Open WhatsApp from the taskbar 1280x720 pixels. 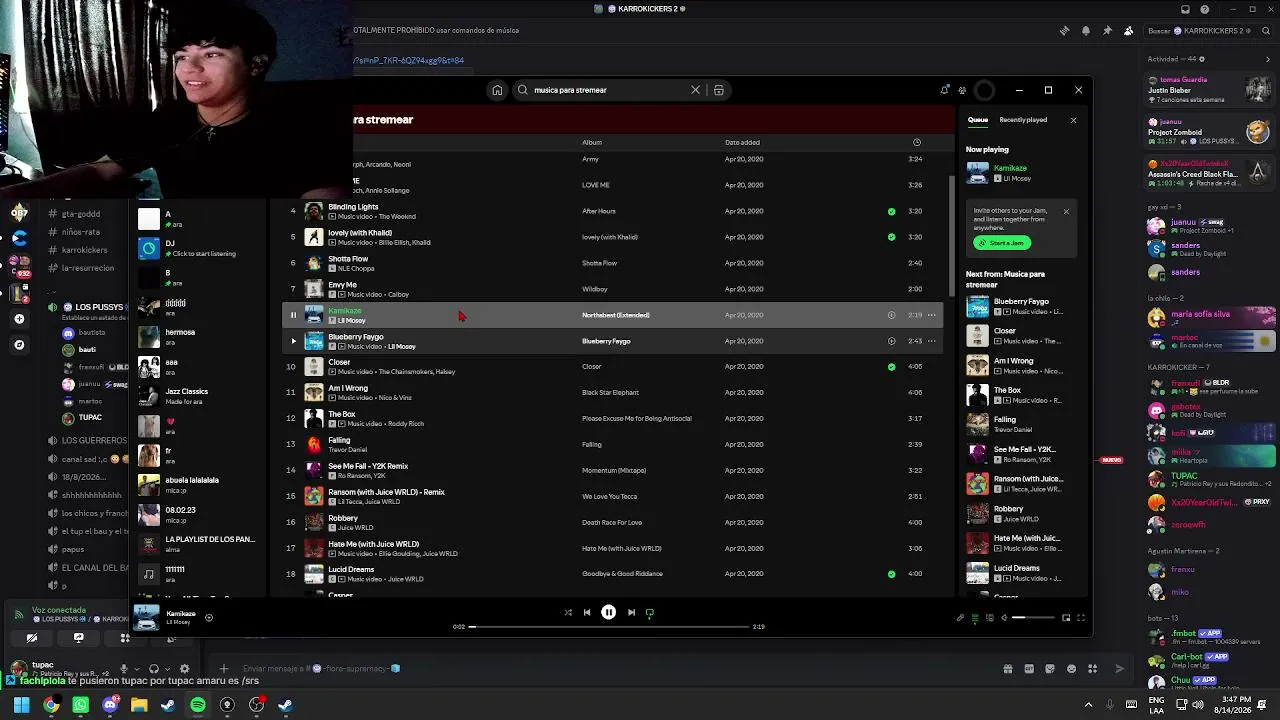[80, 705]
